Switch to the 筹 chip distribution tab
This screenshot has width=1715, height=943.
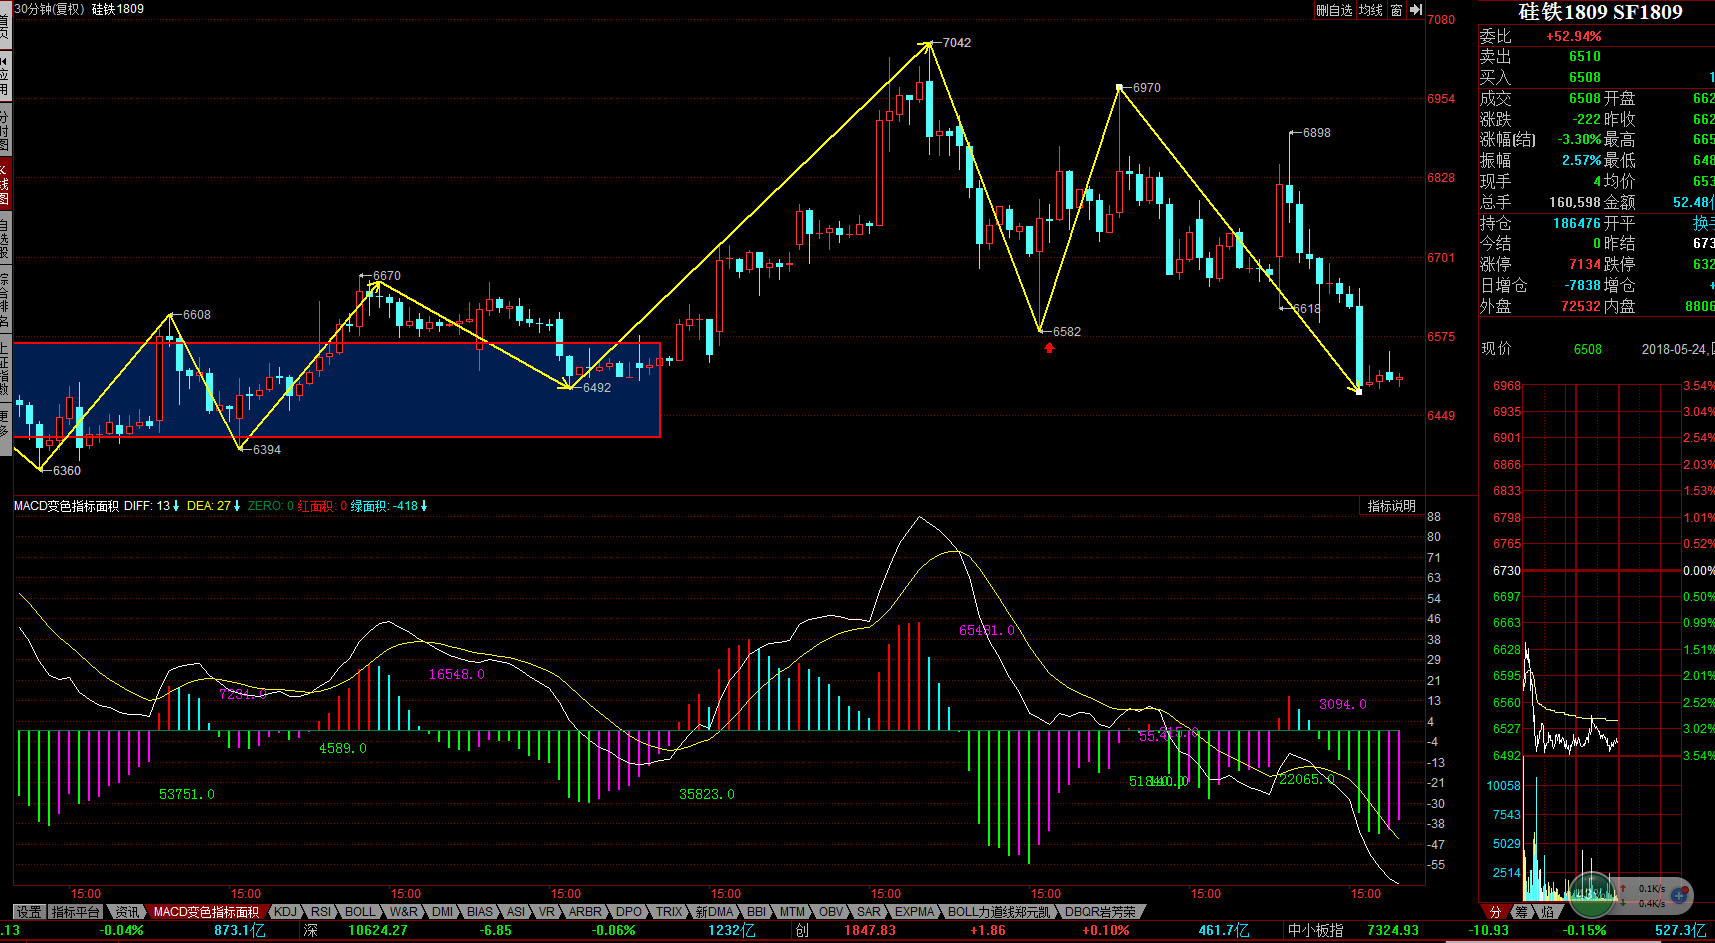click(1522, 912)
